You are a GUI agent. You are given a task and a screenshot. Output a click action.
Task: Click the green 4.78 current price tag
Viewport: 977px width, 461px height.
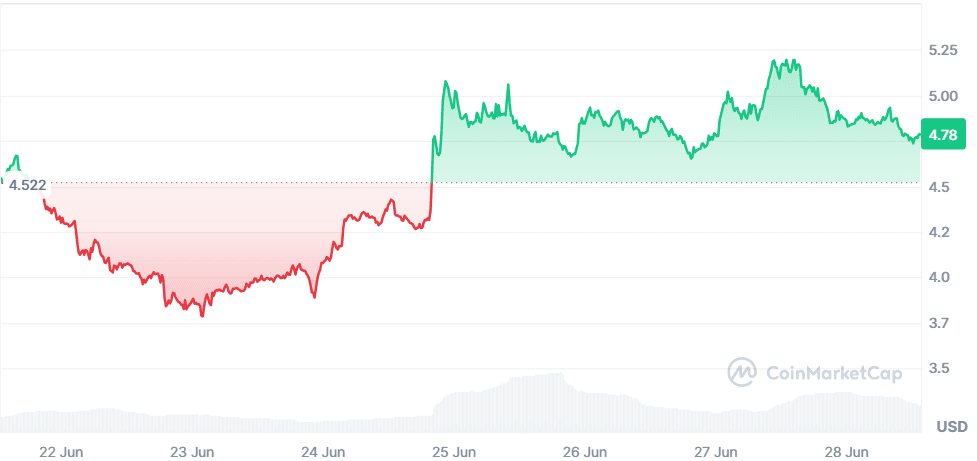pos(943,135)
